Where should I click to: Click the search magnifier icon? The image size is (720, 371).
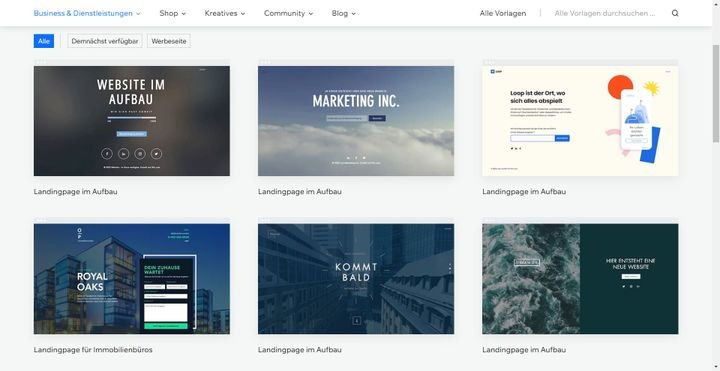click(675, 13)
